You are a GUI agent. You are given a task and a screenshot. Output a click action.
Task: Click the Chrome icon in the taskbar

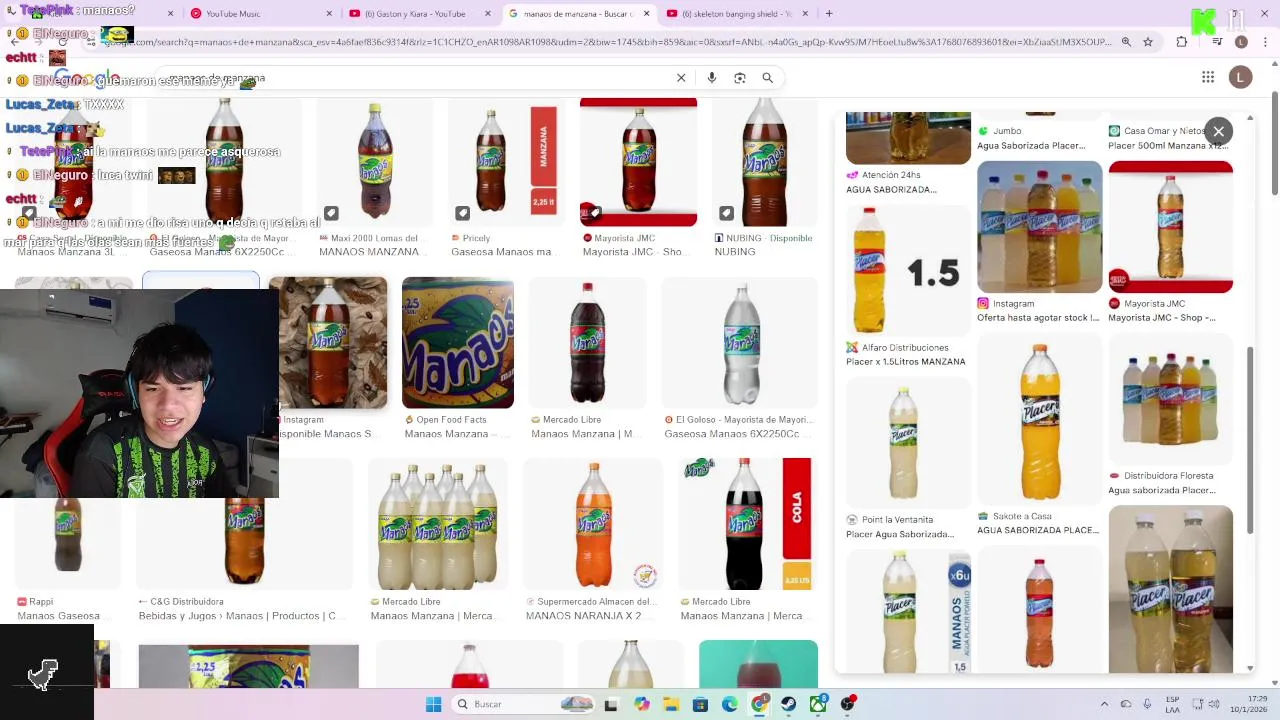pyautogui.click(x=760, y=704)
